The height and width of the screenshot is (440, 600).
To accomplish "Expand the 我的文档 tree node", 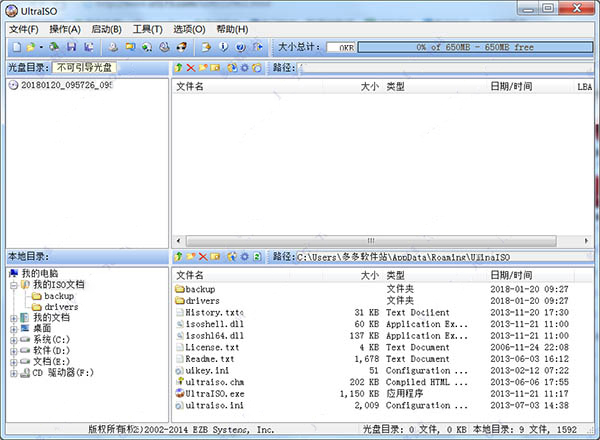I will pos(14,318).
